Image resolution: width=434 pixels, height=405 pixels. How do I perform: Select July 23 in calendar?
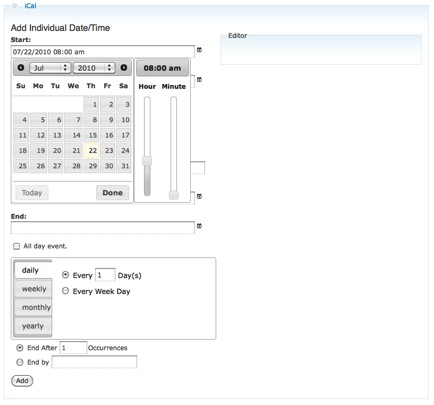coord(108,151)
